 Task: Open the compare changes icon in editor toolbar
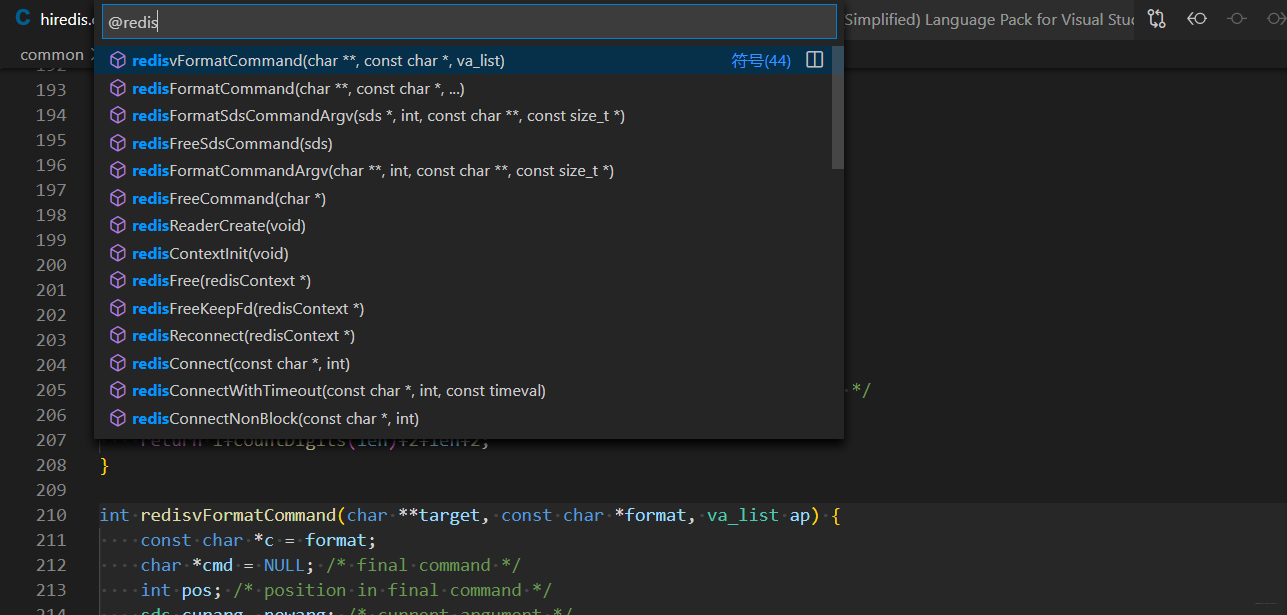tap(1157, 19)
